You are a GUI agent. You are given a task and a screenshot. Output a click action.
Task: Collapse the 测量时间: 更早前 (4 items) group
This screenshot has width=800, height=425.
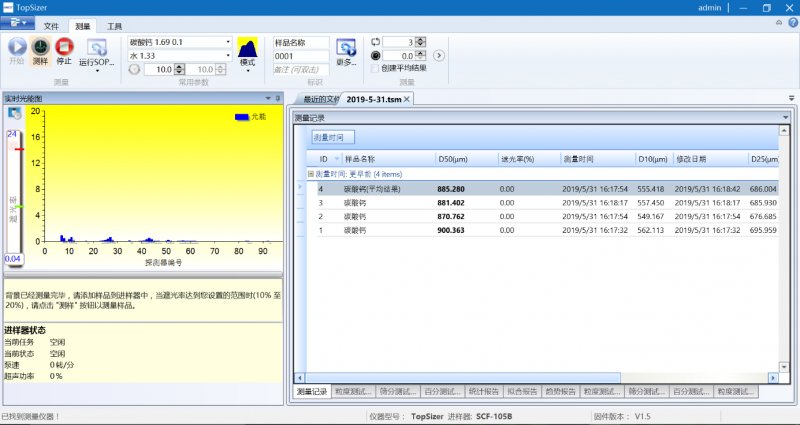(x=310, y=174)
